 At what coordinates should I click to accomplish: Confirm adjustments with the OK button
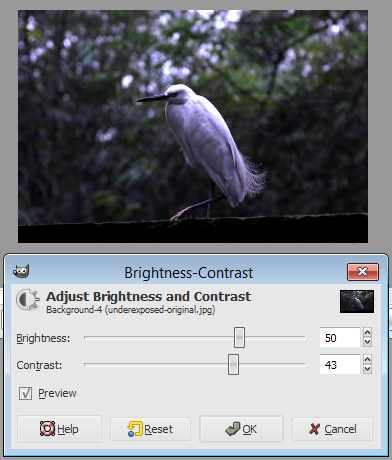[x=241, y=429]
